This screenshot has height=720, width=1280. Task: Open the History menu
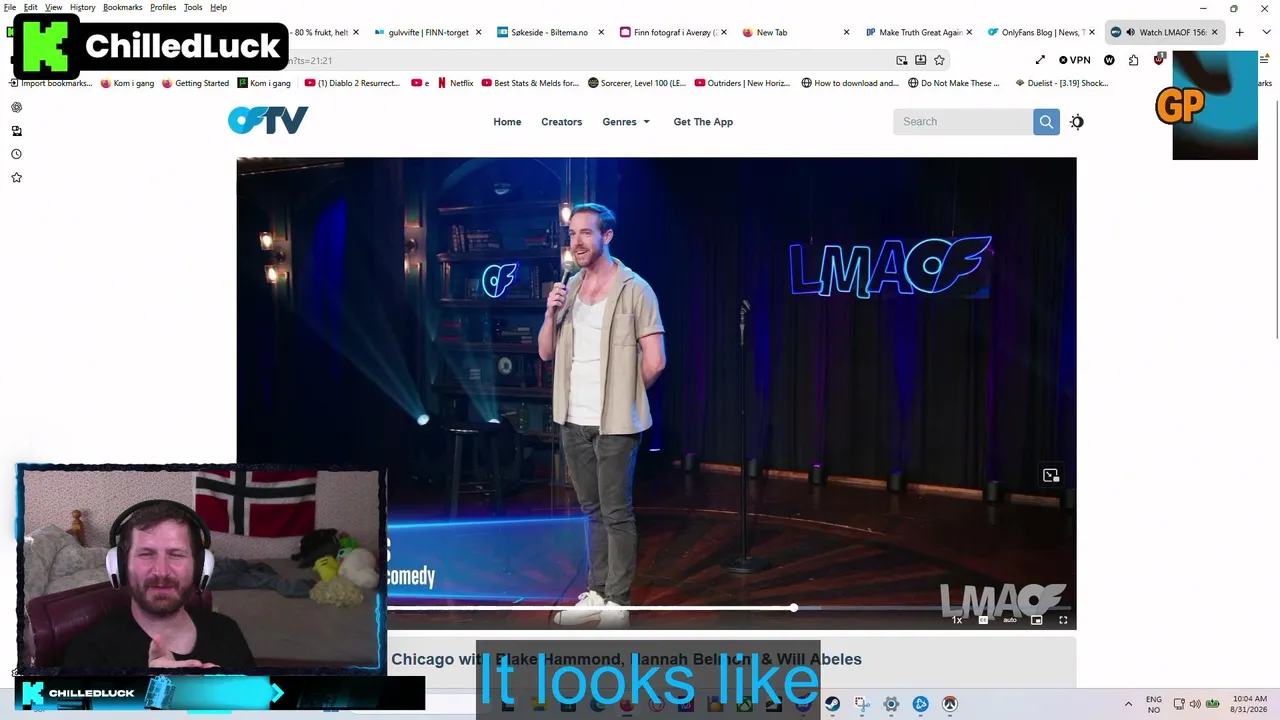[x=83, y=7]
